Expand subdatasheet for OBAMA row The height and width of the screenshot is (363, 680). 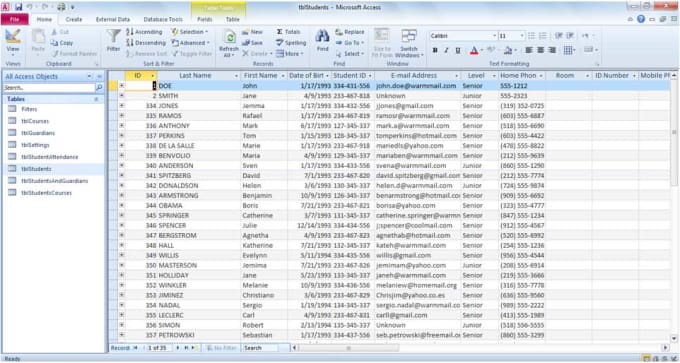pyautogui.click(x=121, y=205)
